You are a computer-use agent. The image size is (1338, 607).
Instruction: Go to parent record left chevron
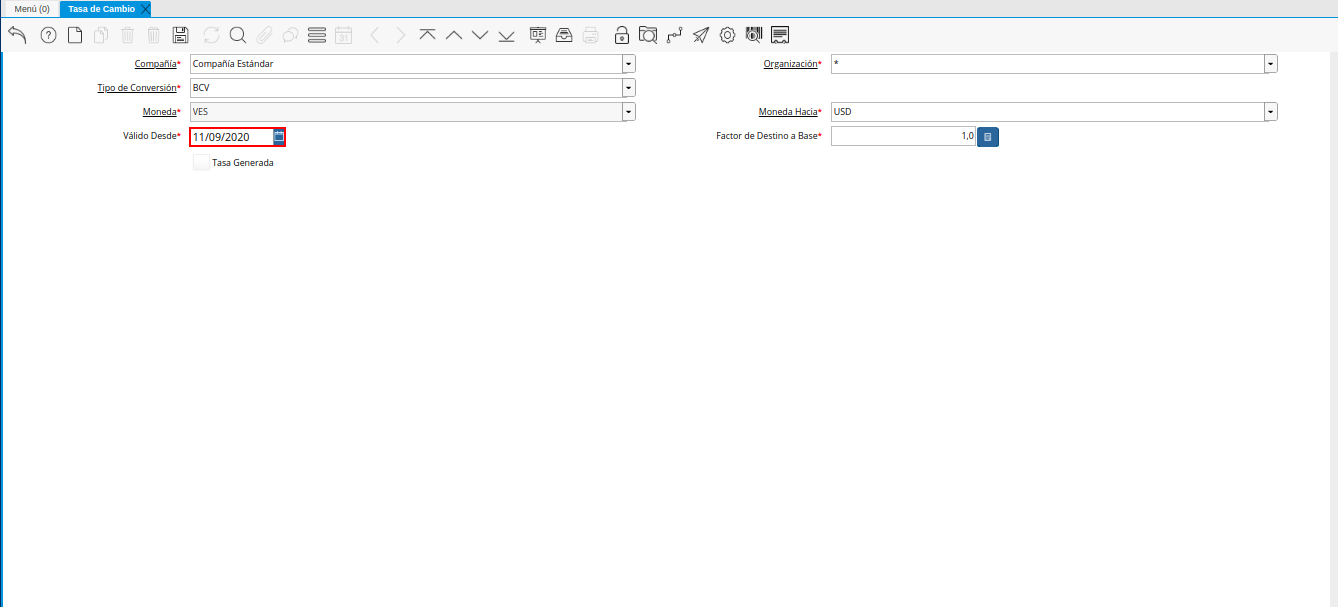(x=375, y=35)
